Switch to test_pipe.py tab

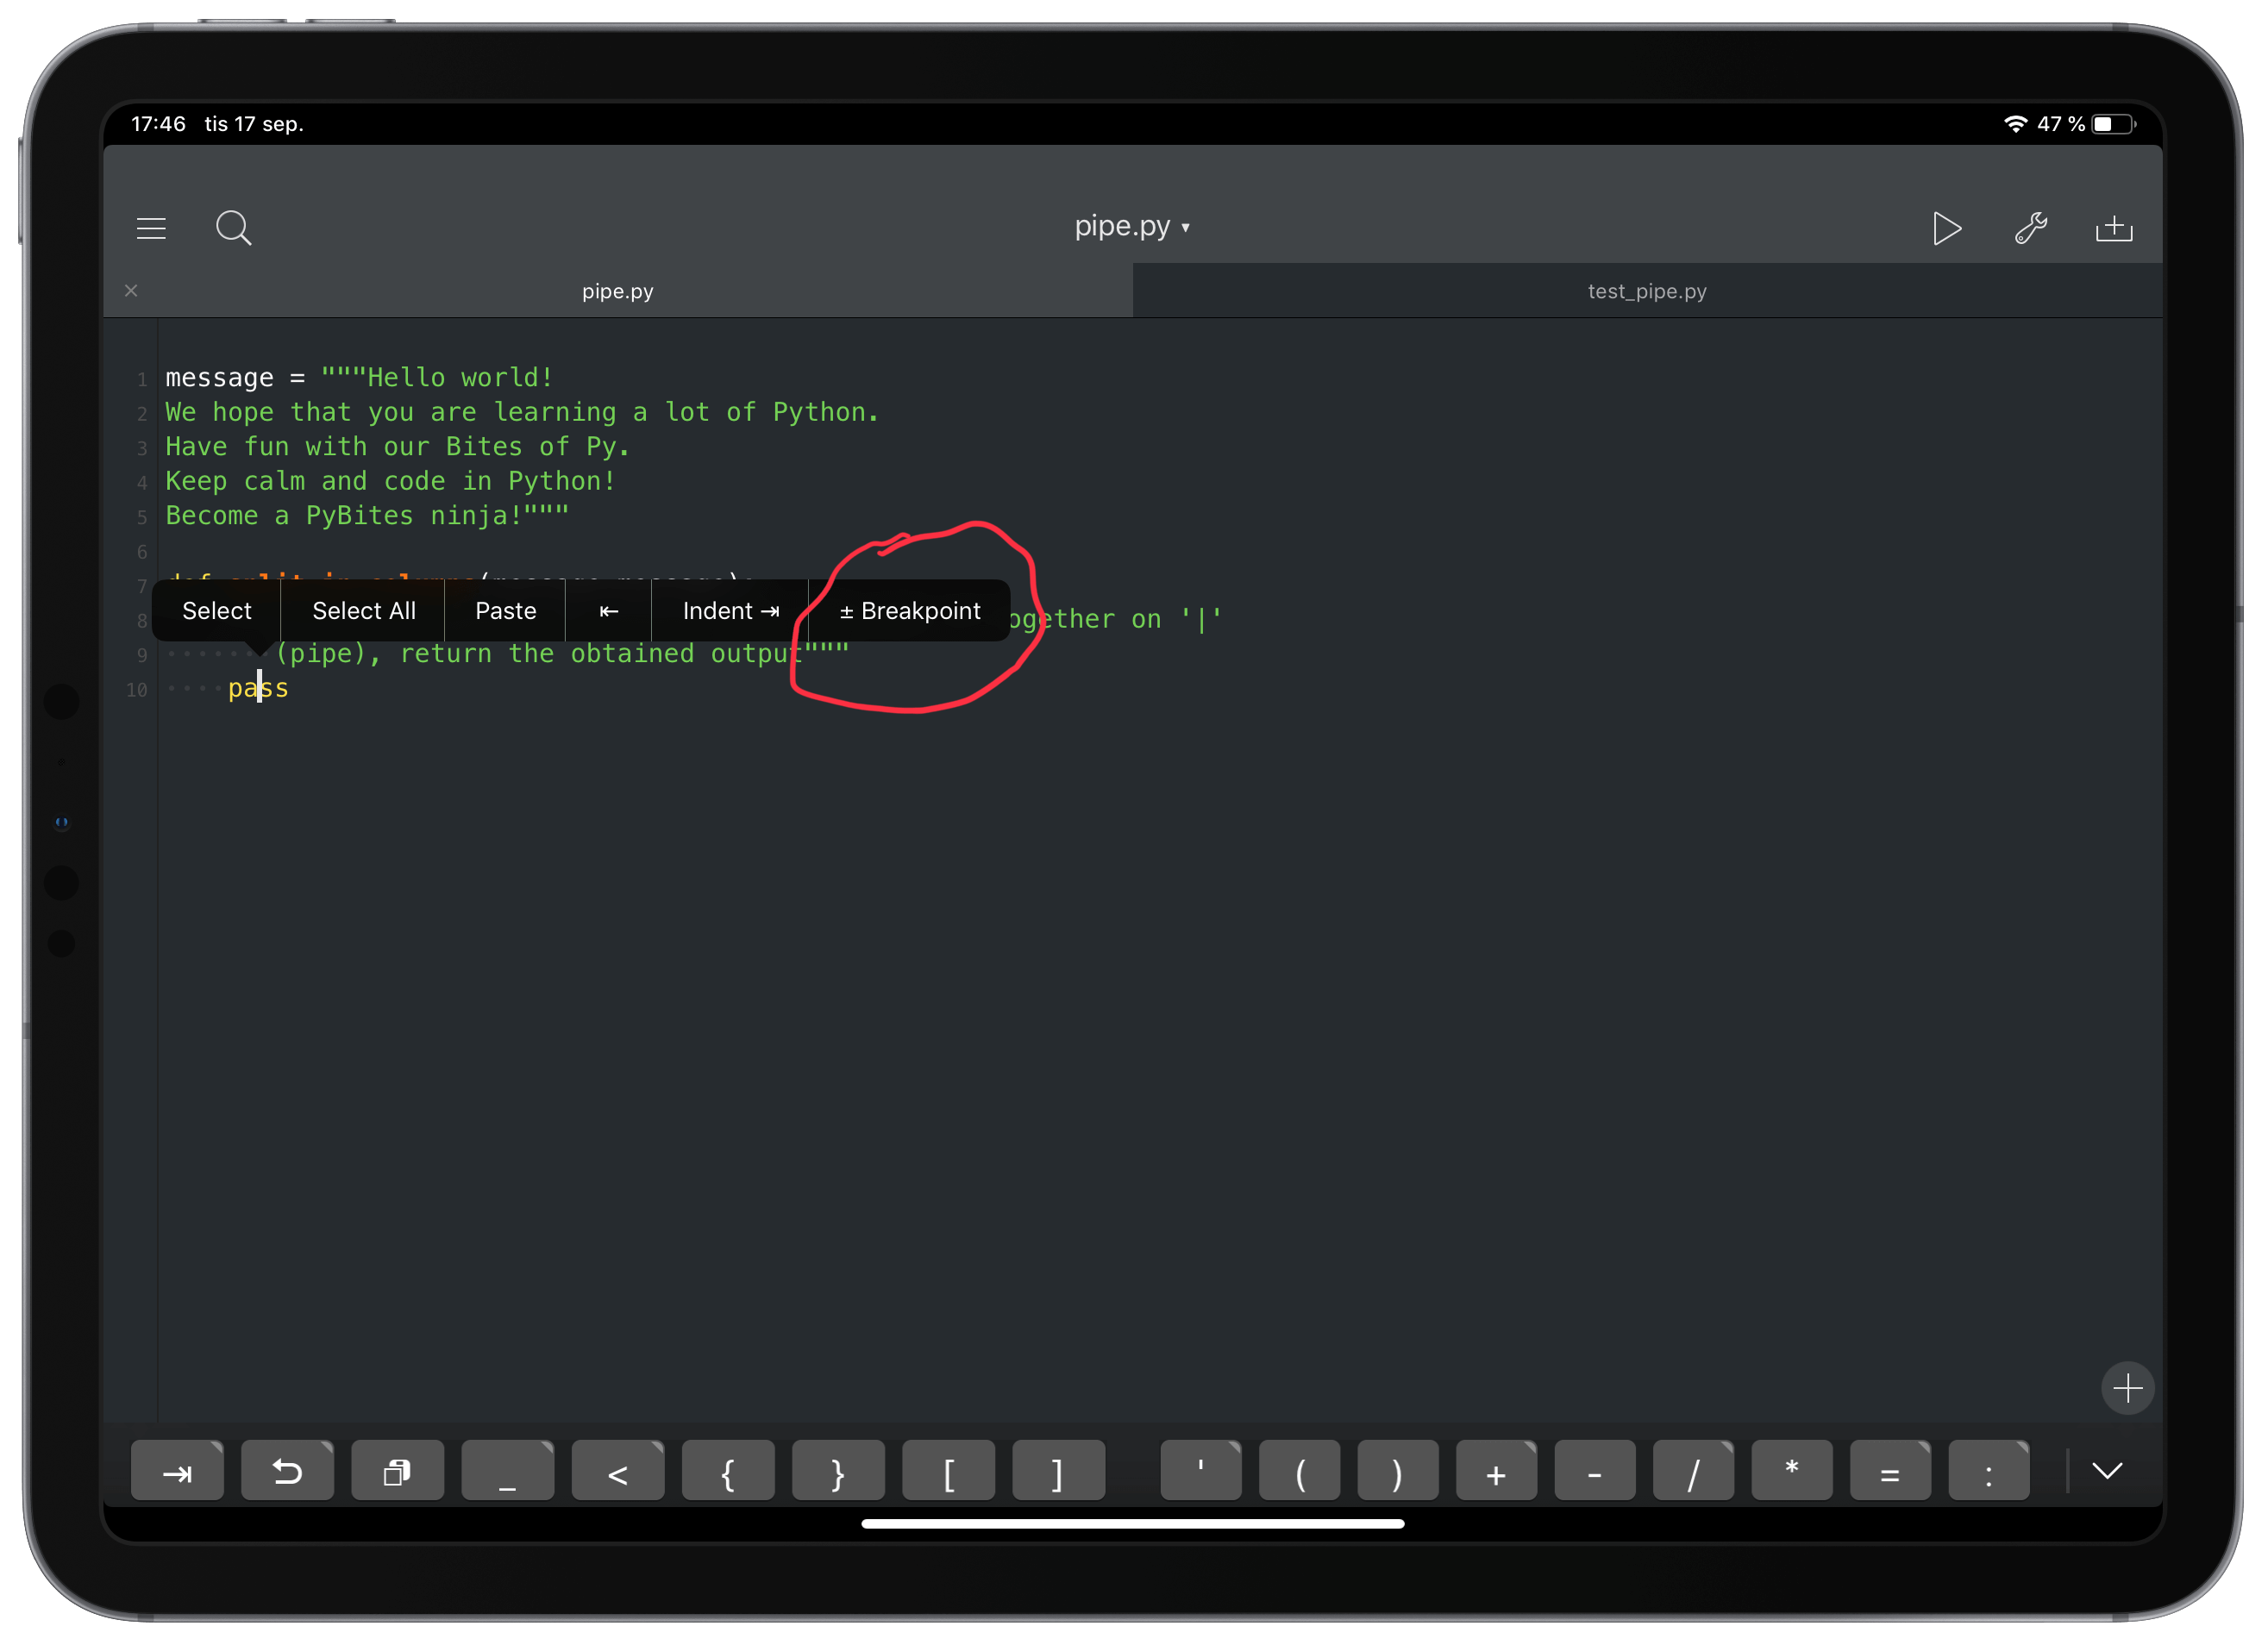click(x=1646, y=291)
